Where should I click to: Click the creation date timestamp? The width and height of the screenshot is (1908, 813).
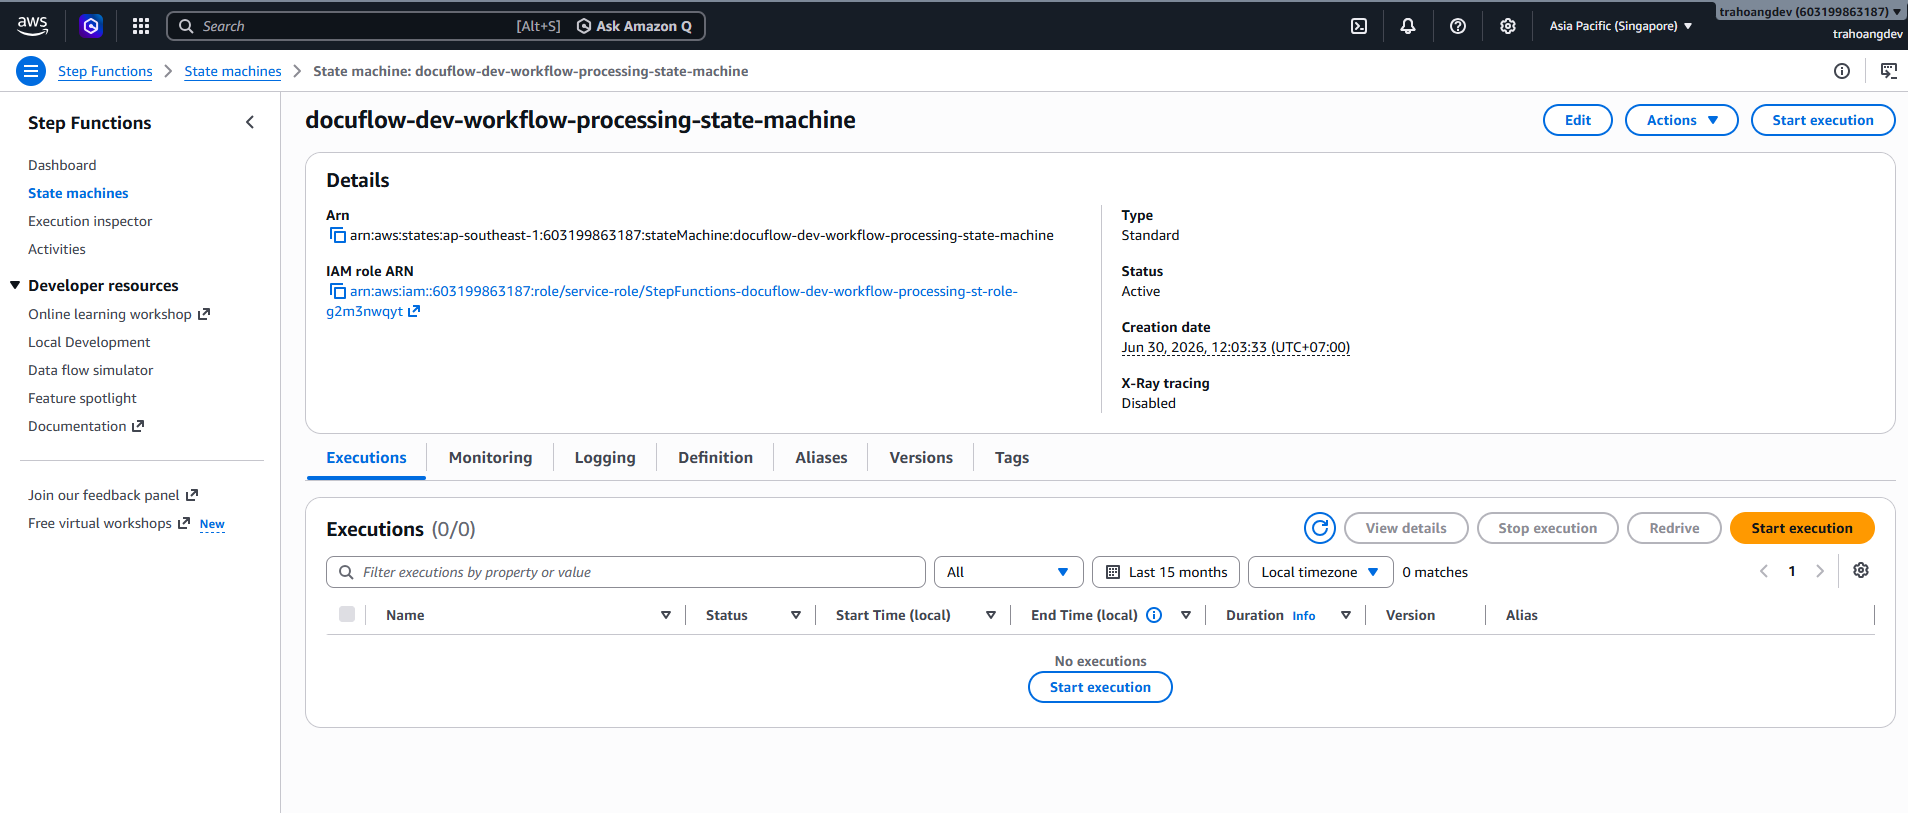click(x=1235, y=348)
